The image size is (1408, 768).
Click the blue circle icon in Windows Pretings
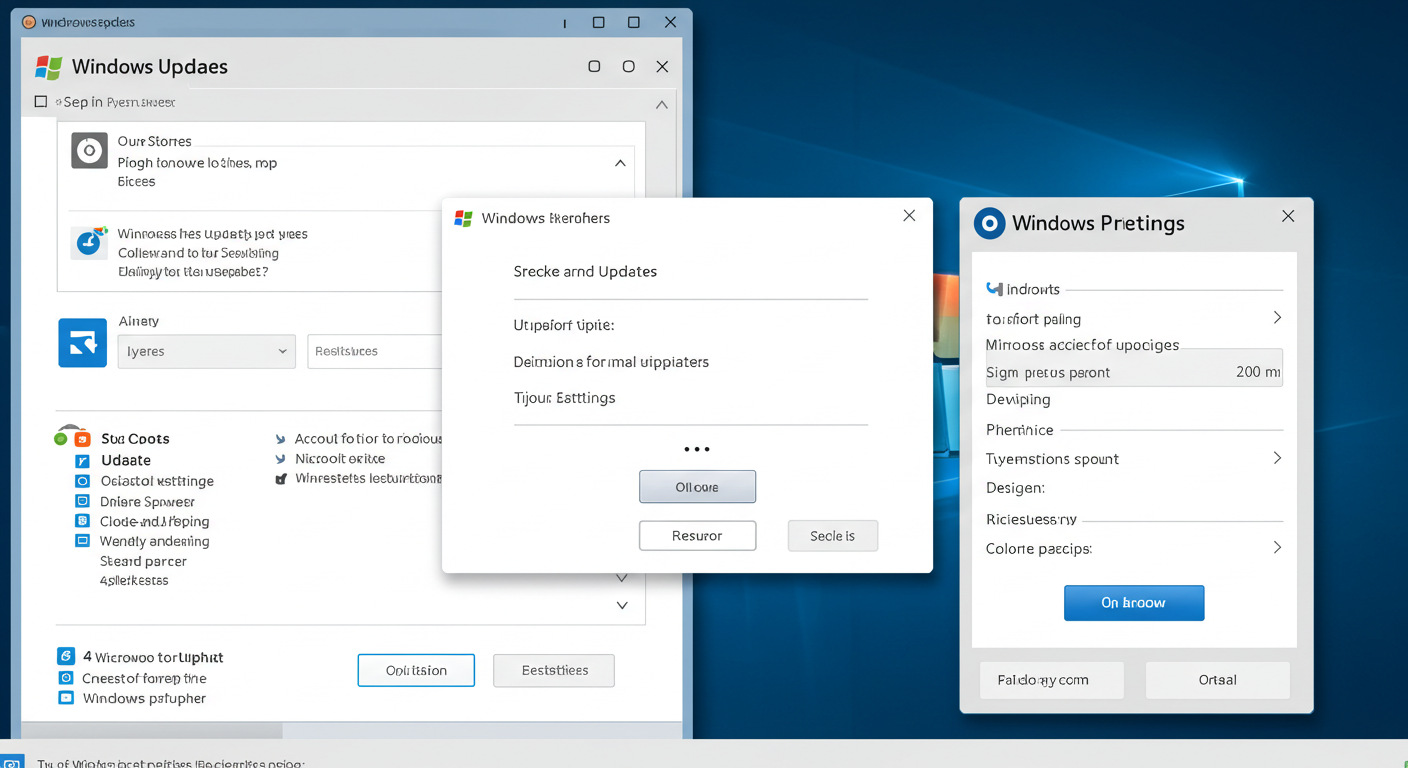point(989,223)
